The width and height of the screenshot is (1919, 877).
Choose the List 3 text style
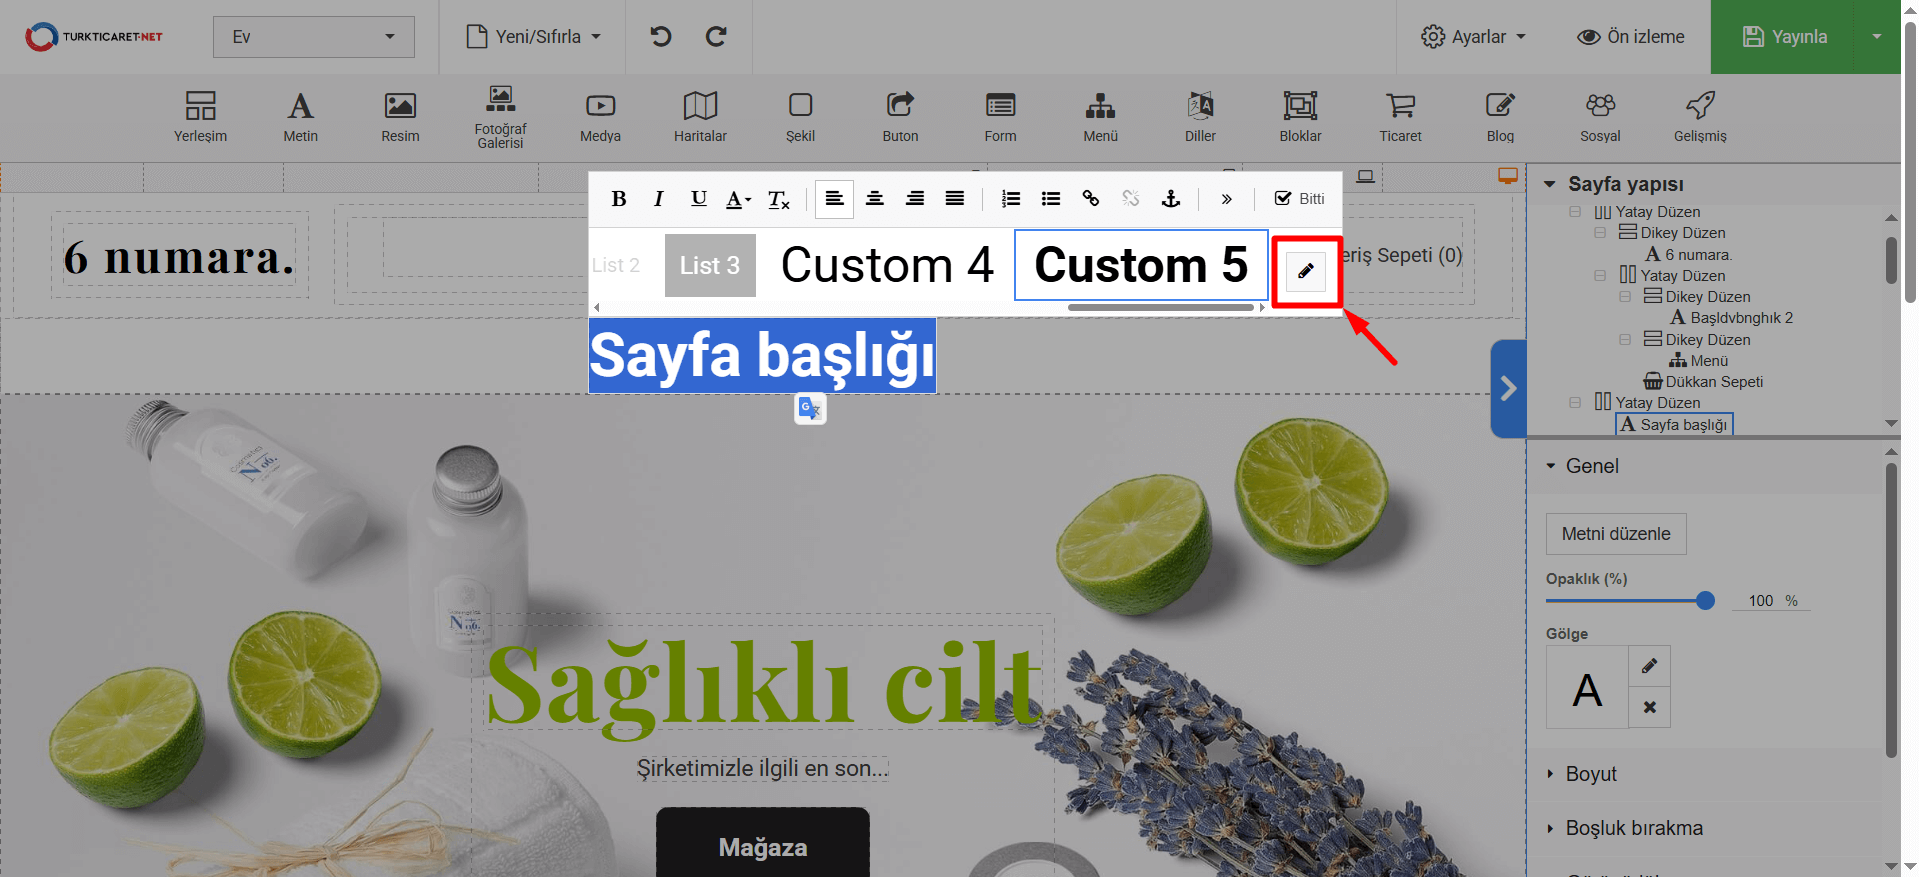(x=710, y=265)
